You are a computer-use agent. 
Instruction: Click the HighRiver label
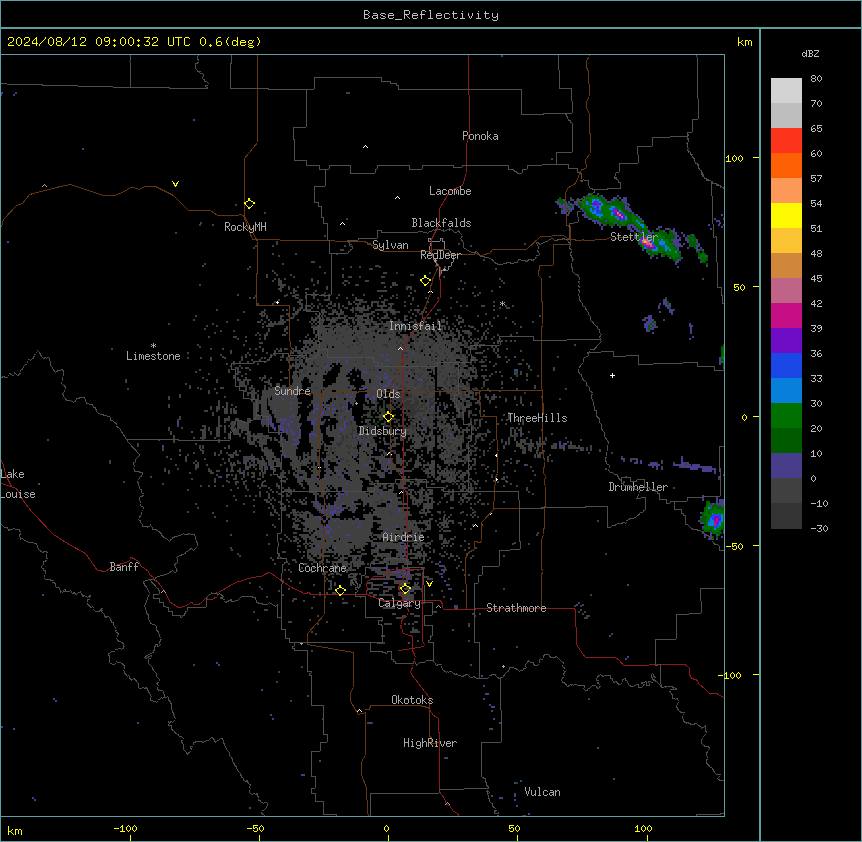point(430,743)
